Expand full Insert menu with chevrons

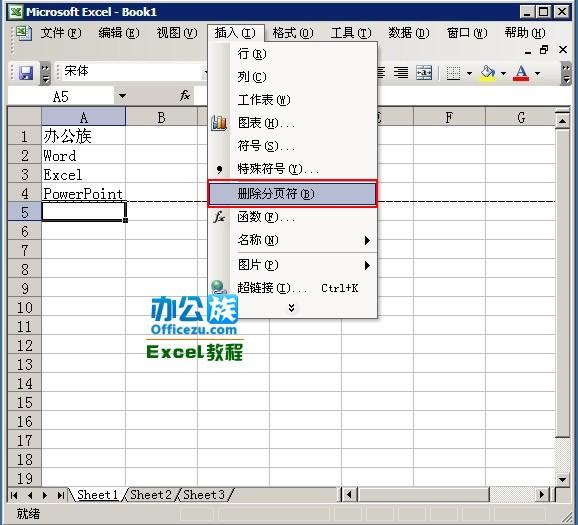(x=292, y=307)
